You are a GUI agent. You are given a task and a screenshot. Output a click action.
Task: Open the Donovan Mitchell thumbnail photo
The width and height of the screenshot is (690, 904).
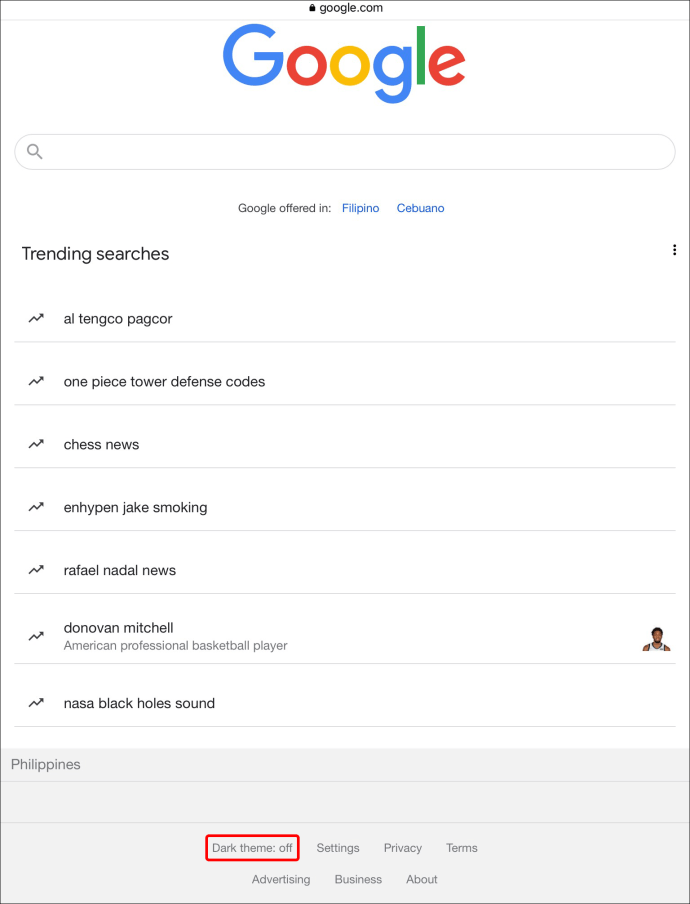tap(655, 638)
